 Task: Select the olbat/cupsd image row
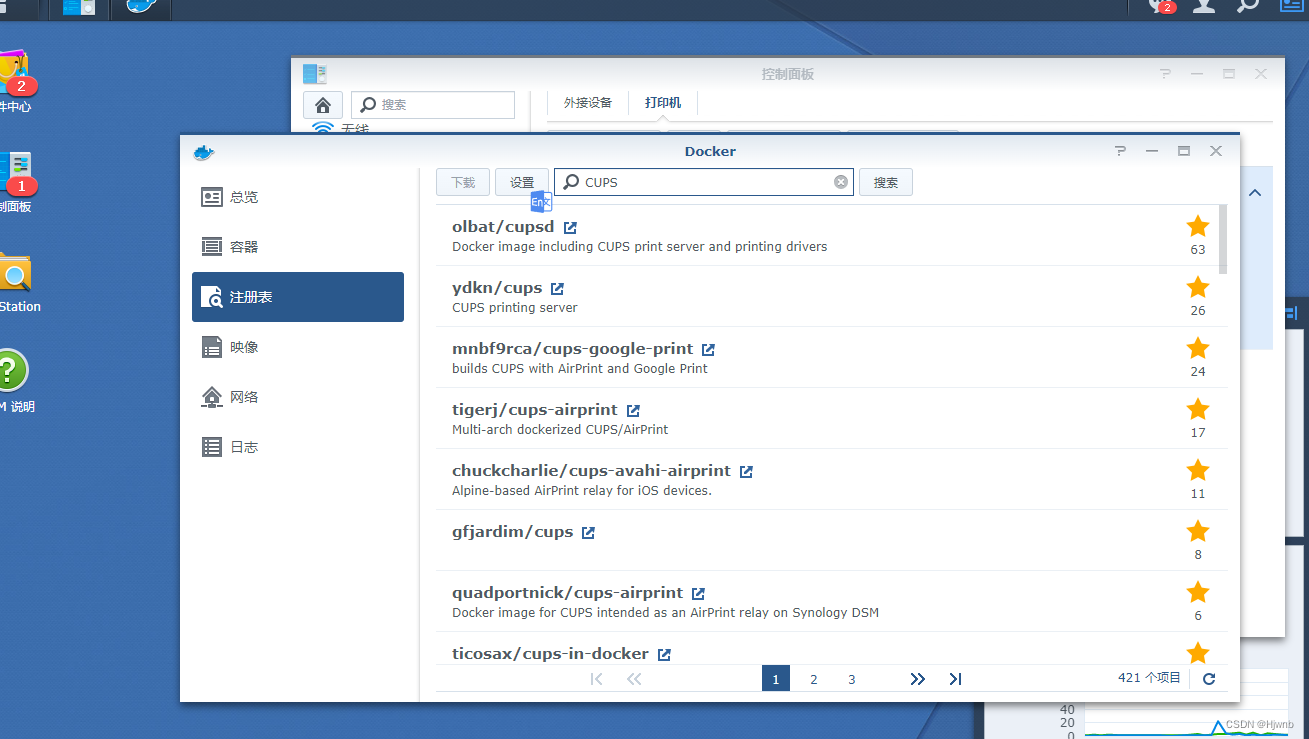coord(827,236)
